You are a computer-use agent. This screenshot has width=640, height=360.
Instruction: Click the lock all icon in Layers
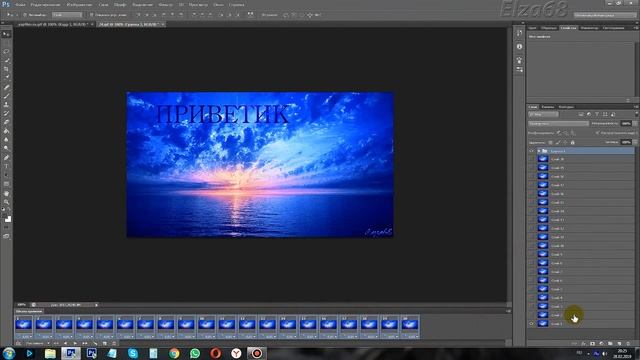coord(572,142)
